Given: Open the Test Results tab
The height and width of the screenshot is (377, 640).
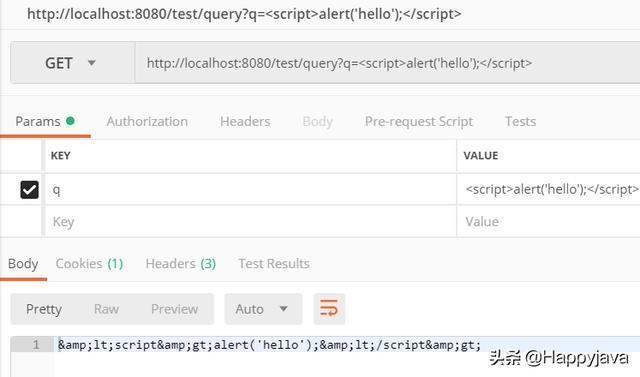Looking at the screenshot, I should 274,264.
